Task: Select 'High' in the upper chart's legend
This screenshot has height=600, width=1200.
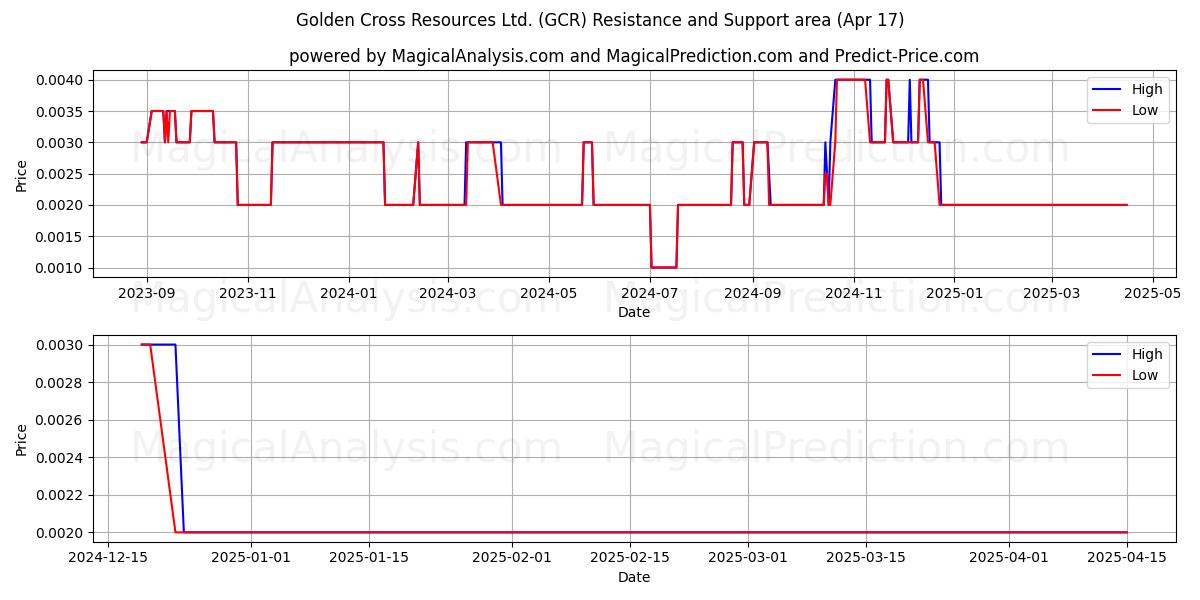Action: click(x=1147, y=90)
